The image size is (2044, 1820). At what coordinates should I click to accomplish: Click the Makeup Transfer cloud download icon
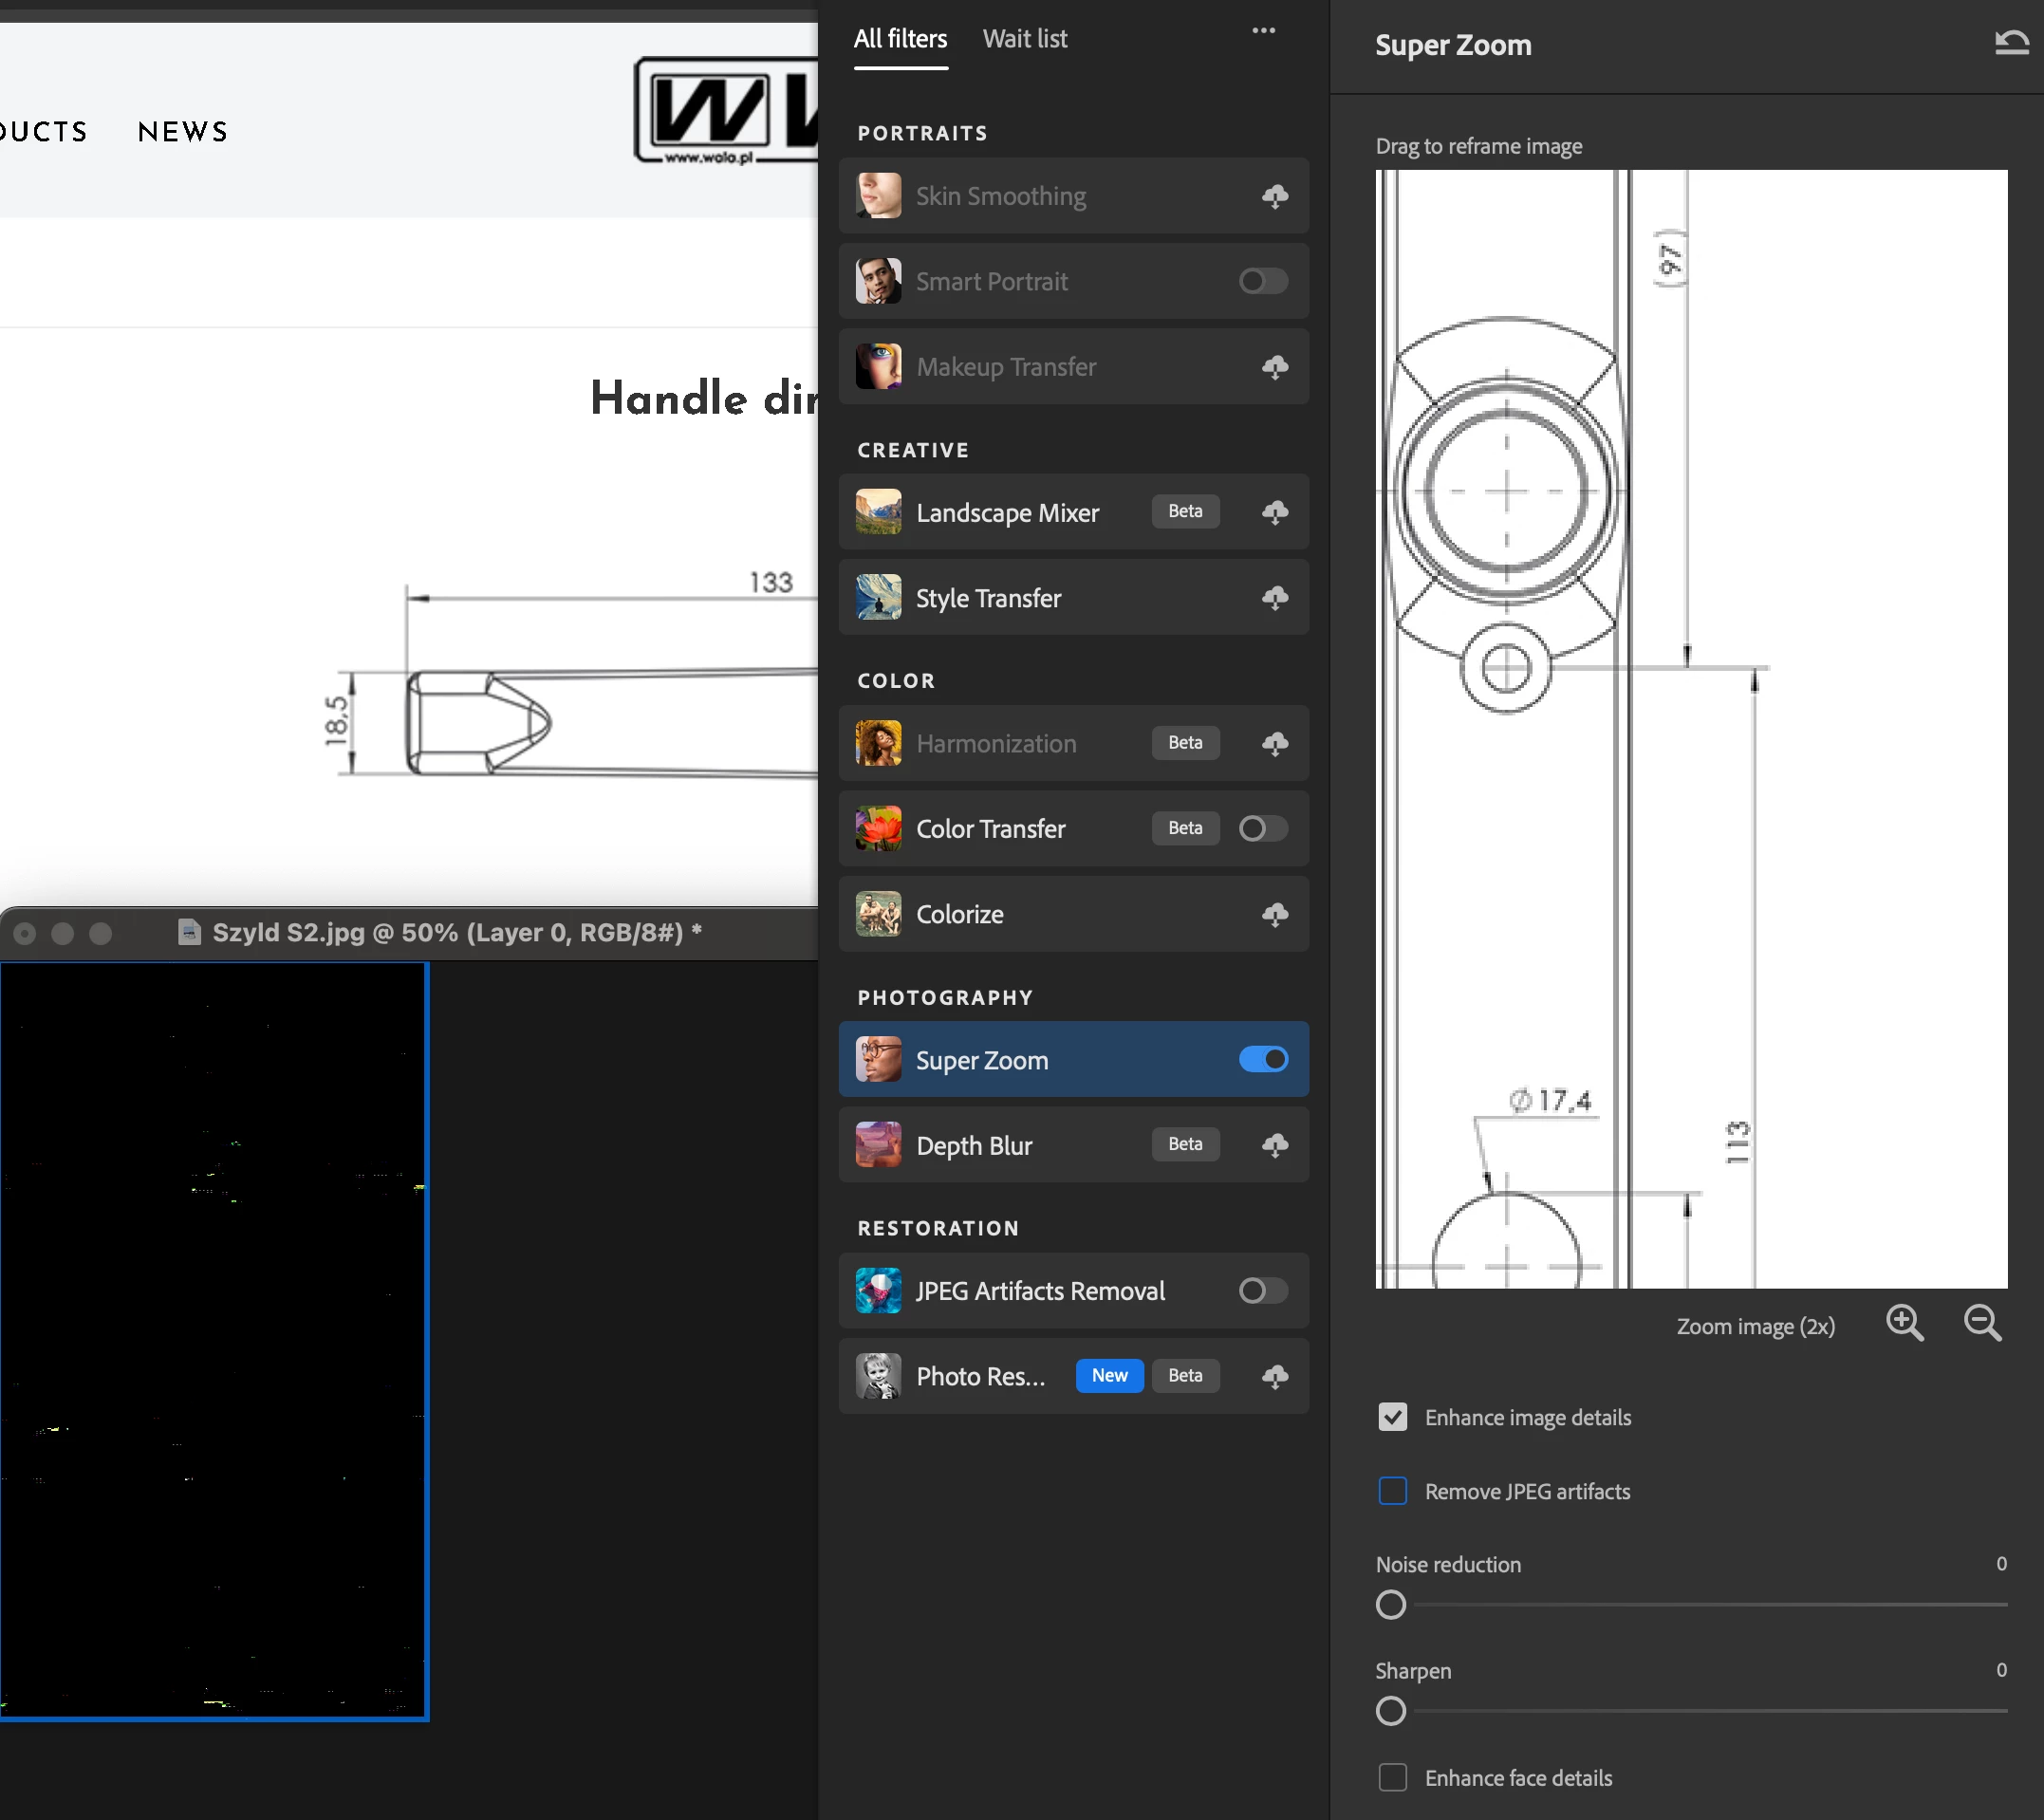1275,367
